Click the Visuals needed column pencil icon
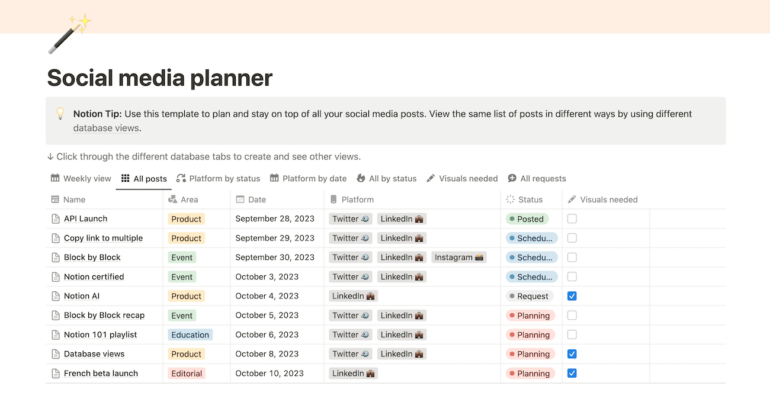770x405 pixels. (572, 199)
